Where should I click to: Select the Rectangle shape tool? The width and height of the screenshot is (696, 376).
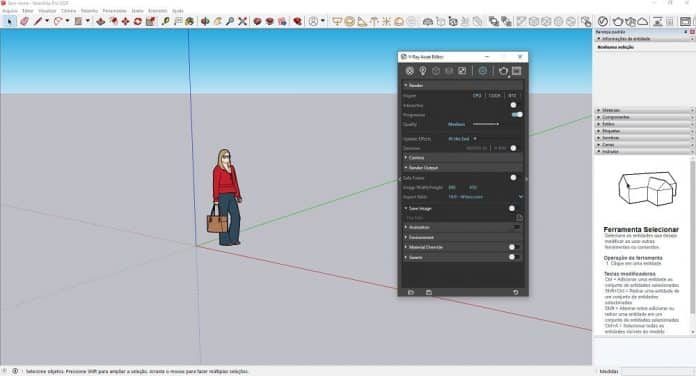point(78,21)
